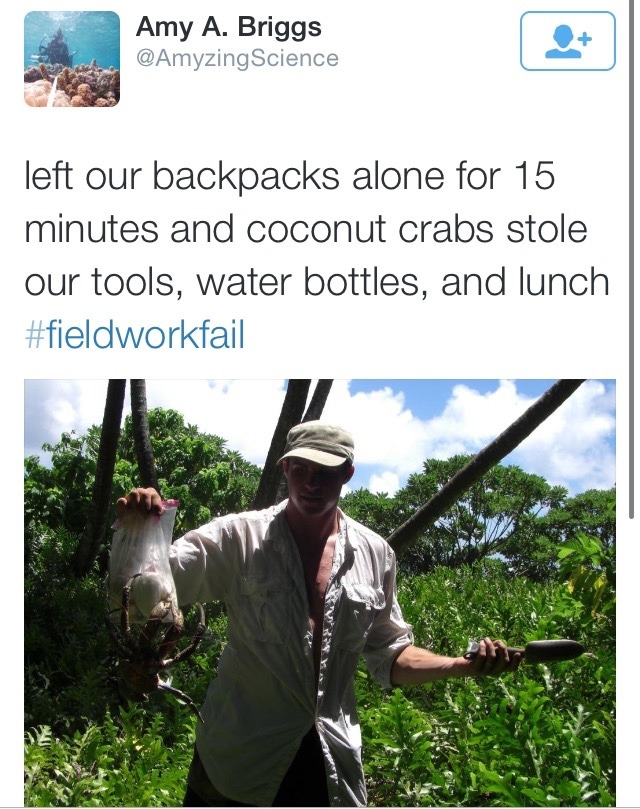Click the follow user icon button

point(567,41)
